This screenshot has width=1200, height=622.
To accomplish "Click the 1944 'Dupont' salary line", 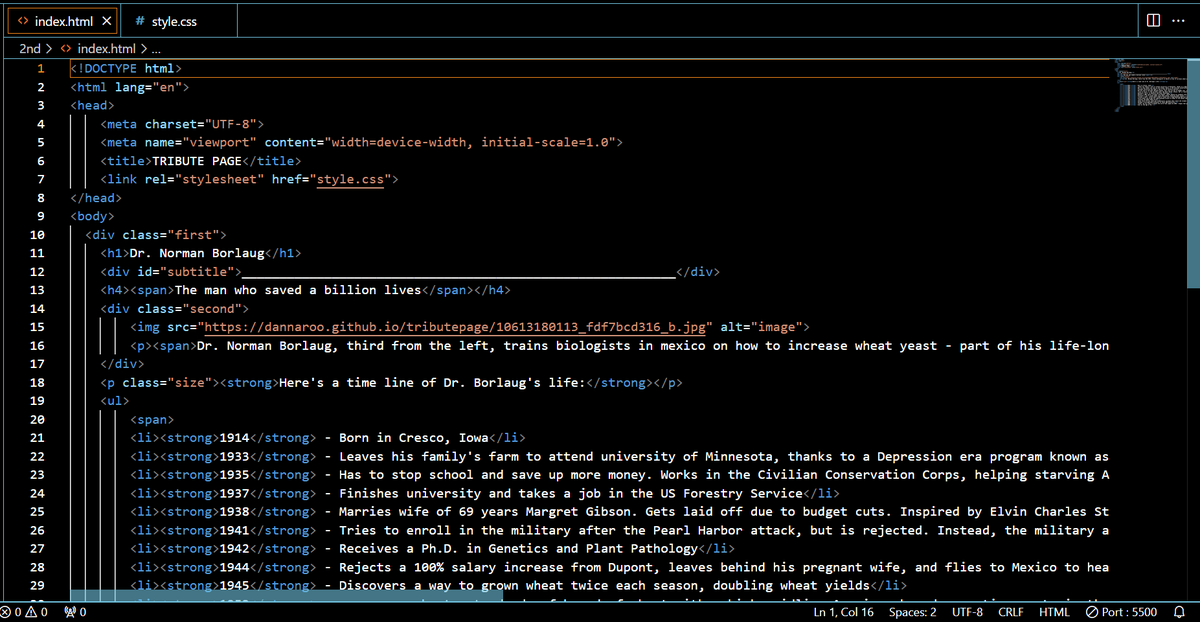I will pyautogui.click(x=619, y=567).
